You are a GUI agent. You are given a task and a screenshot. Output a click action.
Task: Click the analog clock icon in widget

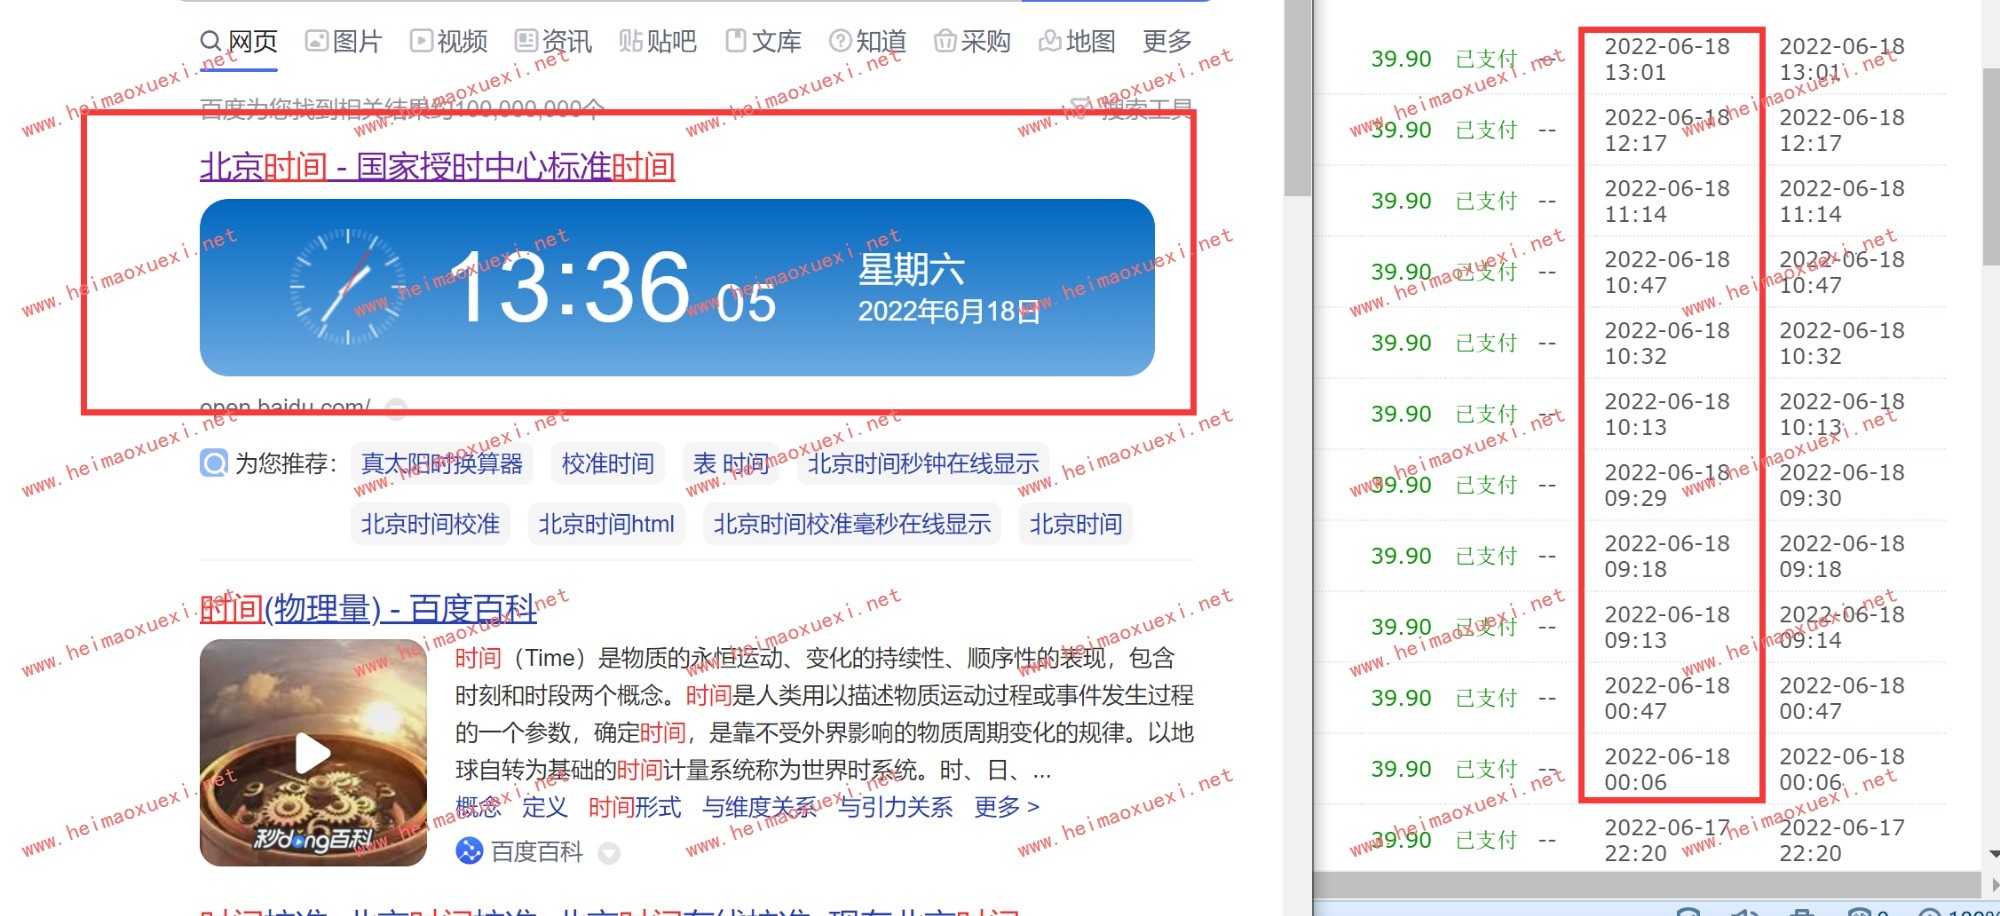coord(347,287)
